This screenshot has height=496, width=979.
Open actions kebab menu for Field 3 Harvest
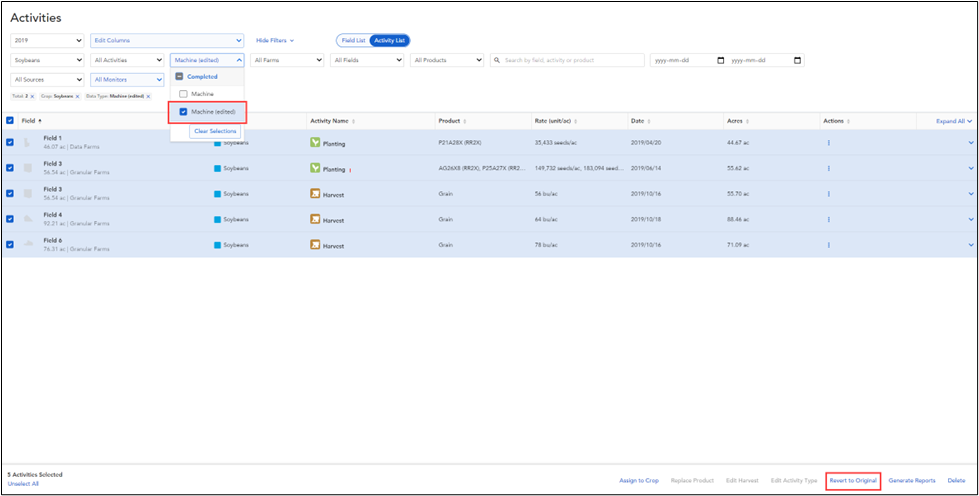pyautogui.click(x=829, y=194)
